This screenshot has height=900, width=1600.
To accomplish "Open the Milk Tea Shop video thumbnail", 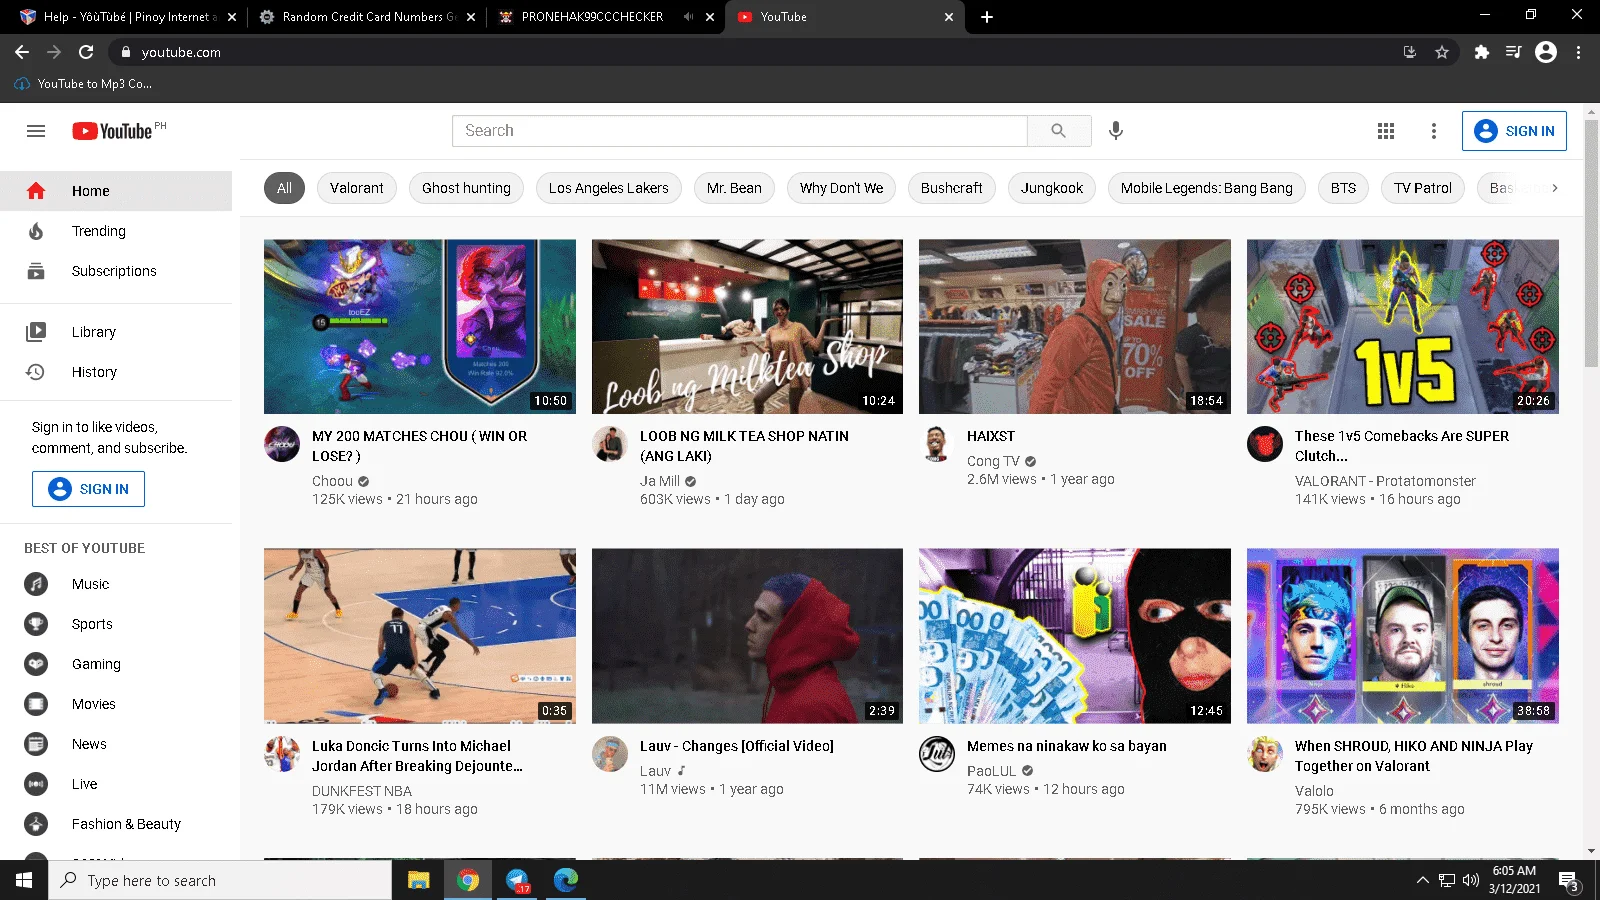I will point(747,326).
